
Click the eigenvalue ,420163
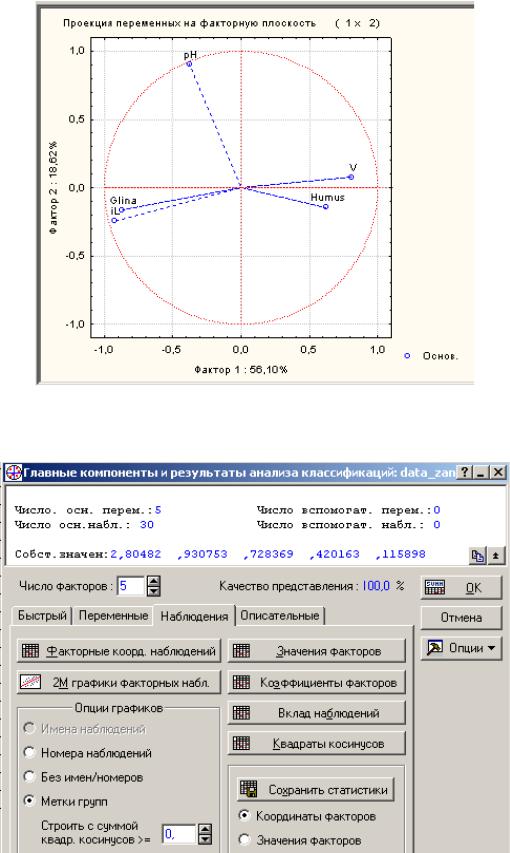point(335,554)
